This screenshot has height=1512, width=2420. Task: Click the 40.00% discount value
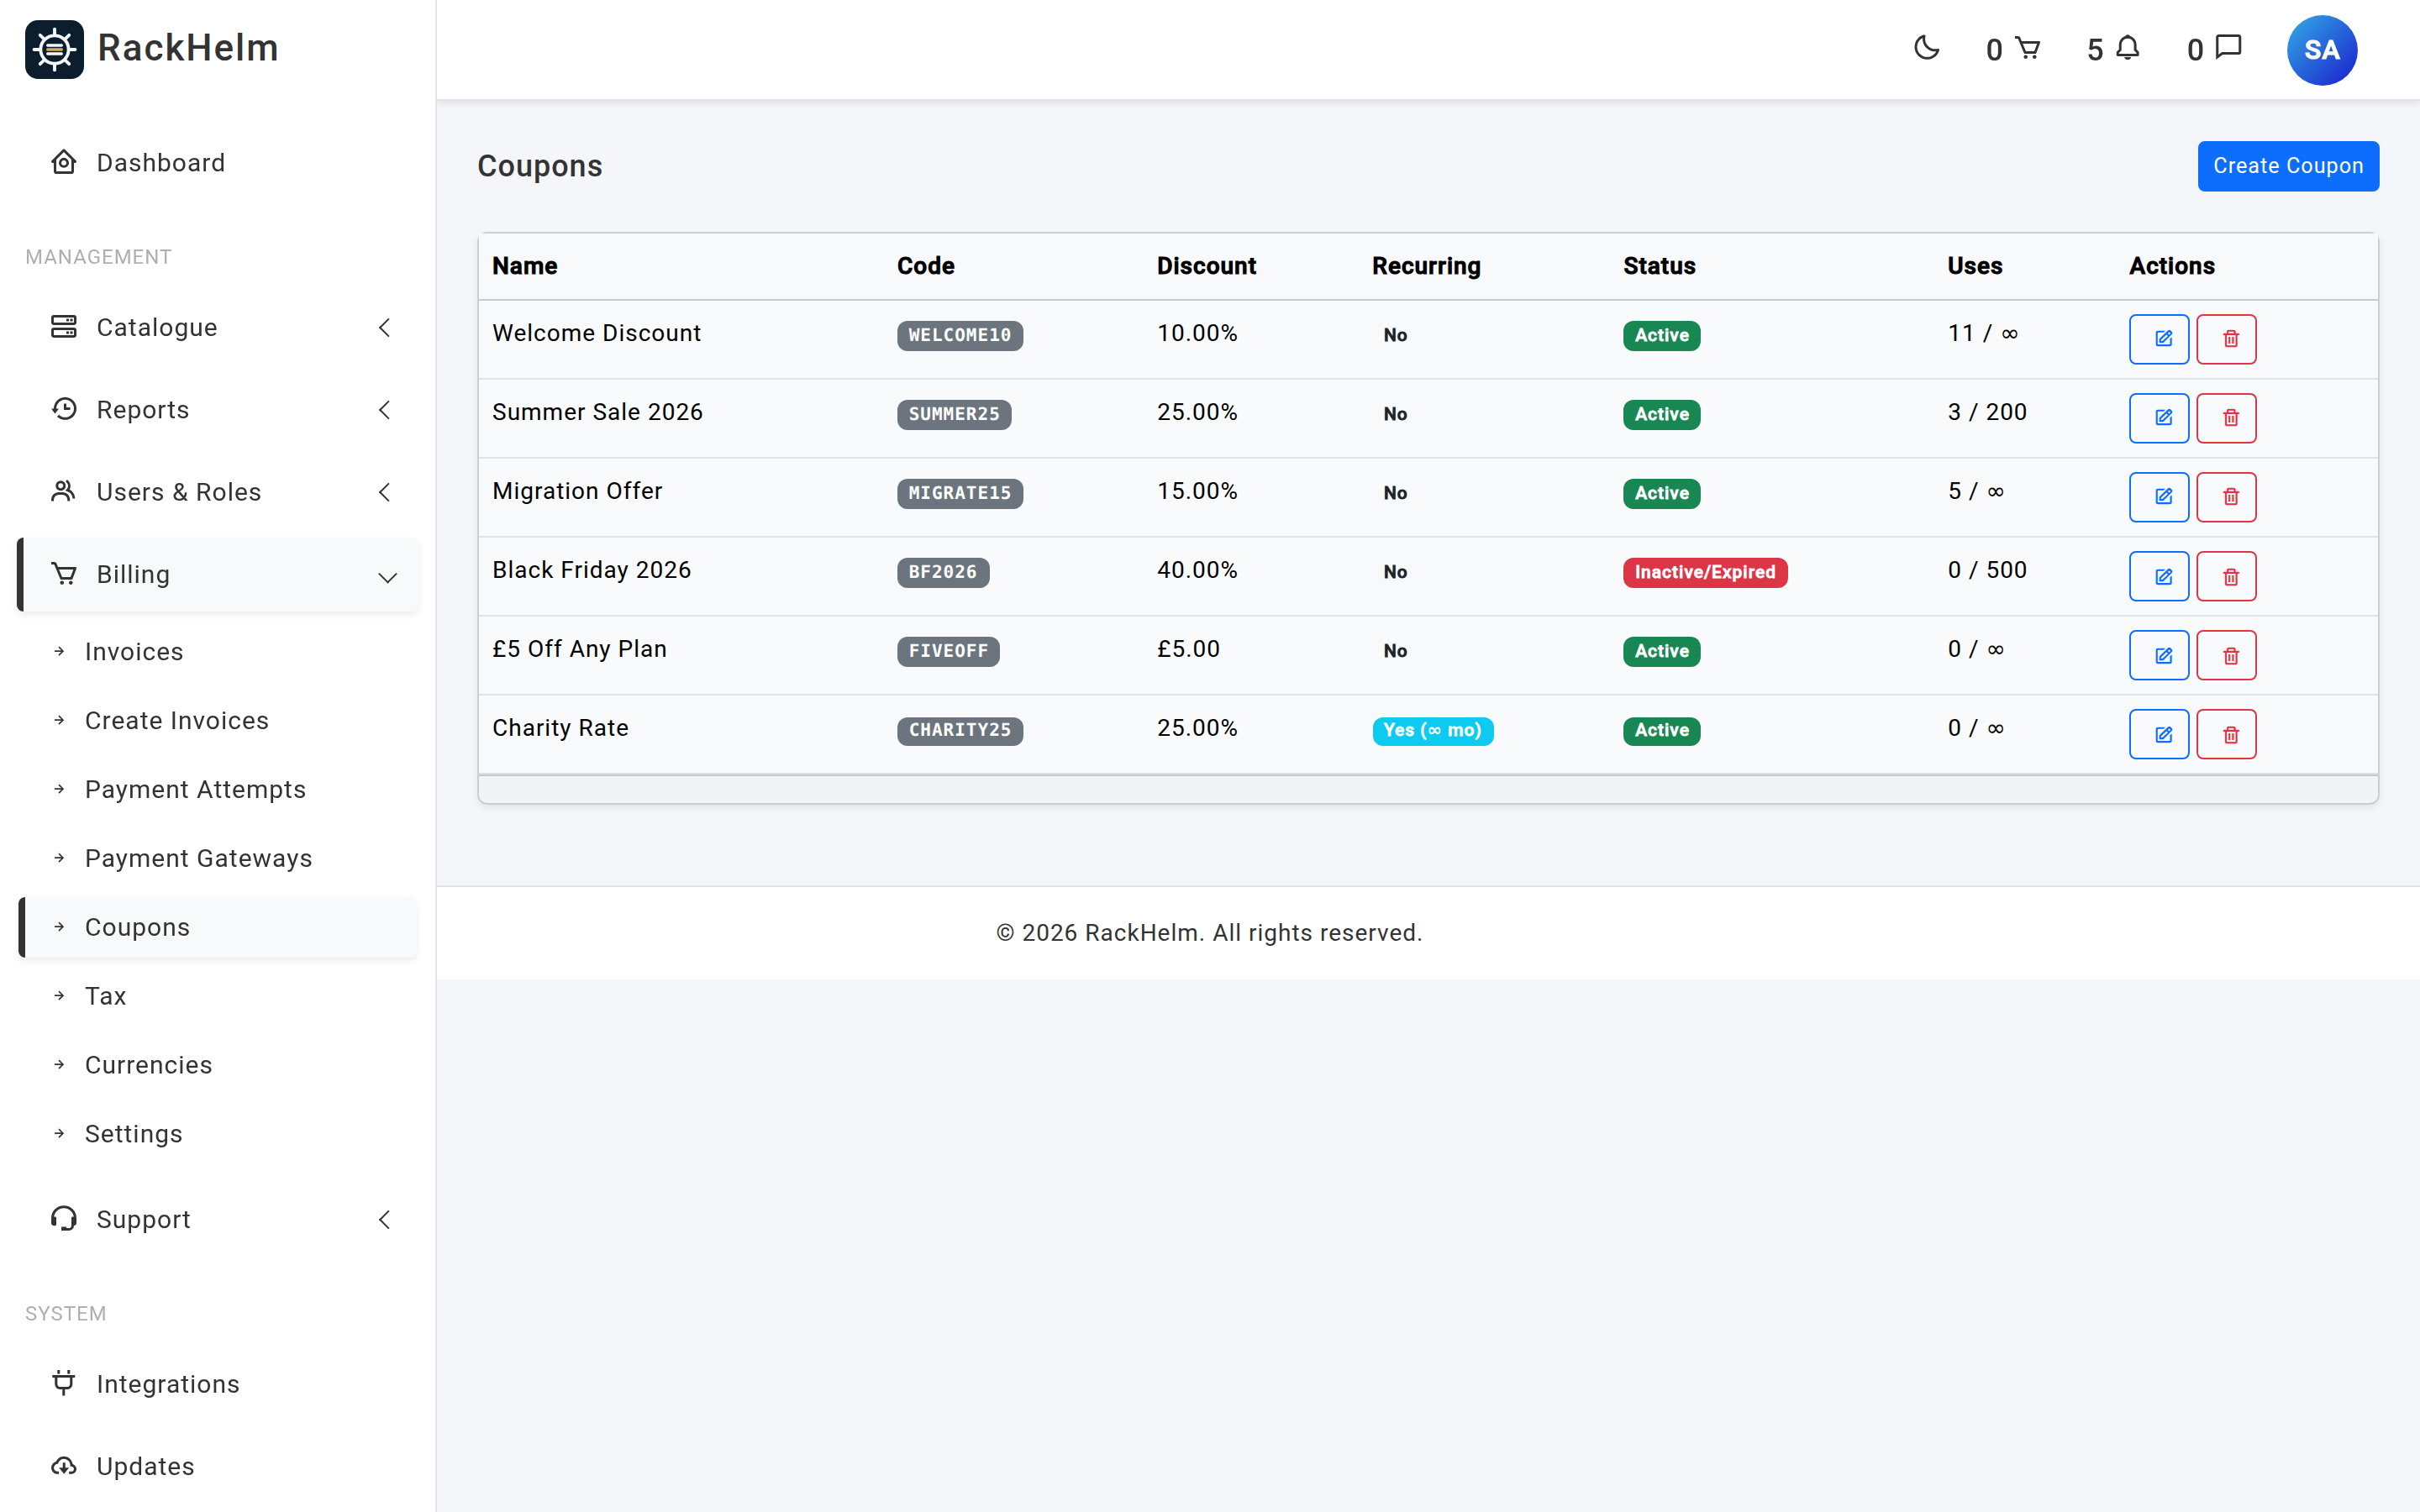[x=1197, y=570]
